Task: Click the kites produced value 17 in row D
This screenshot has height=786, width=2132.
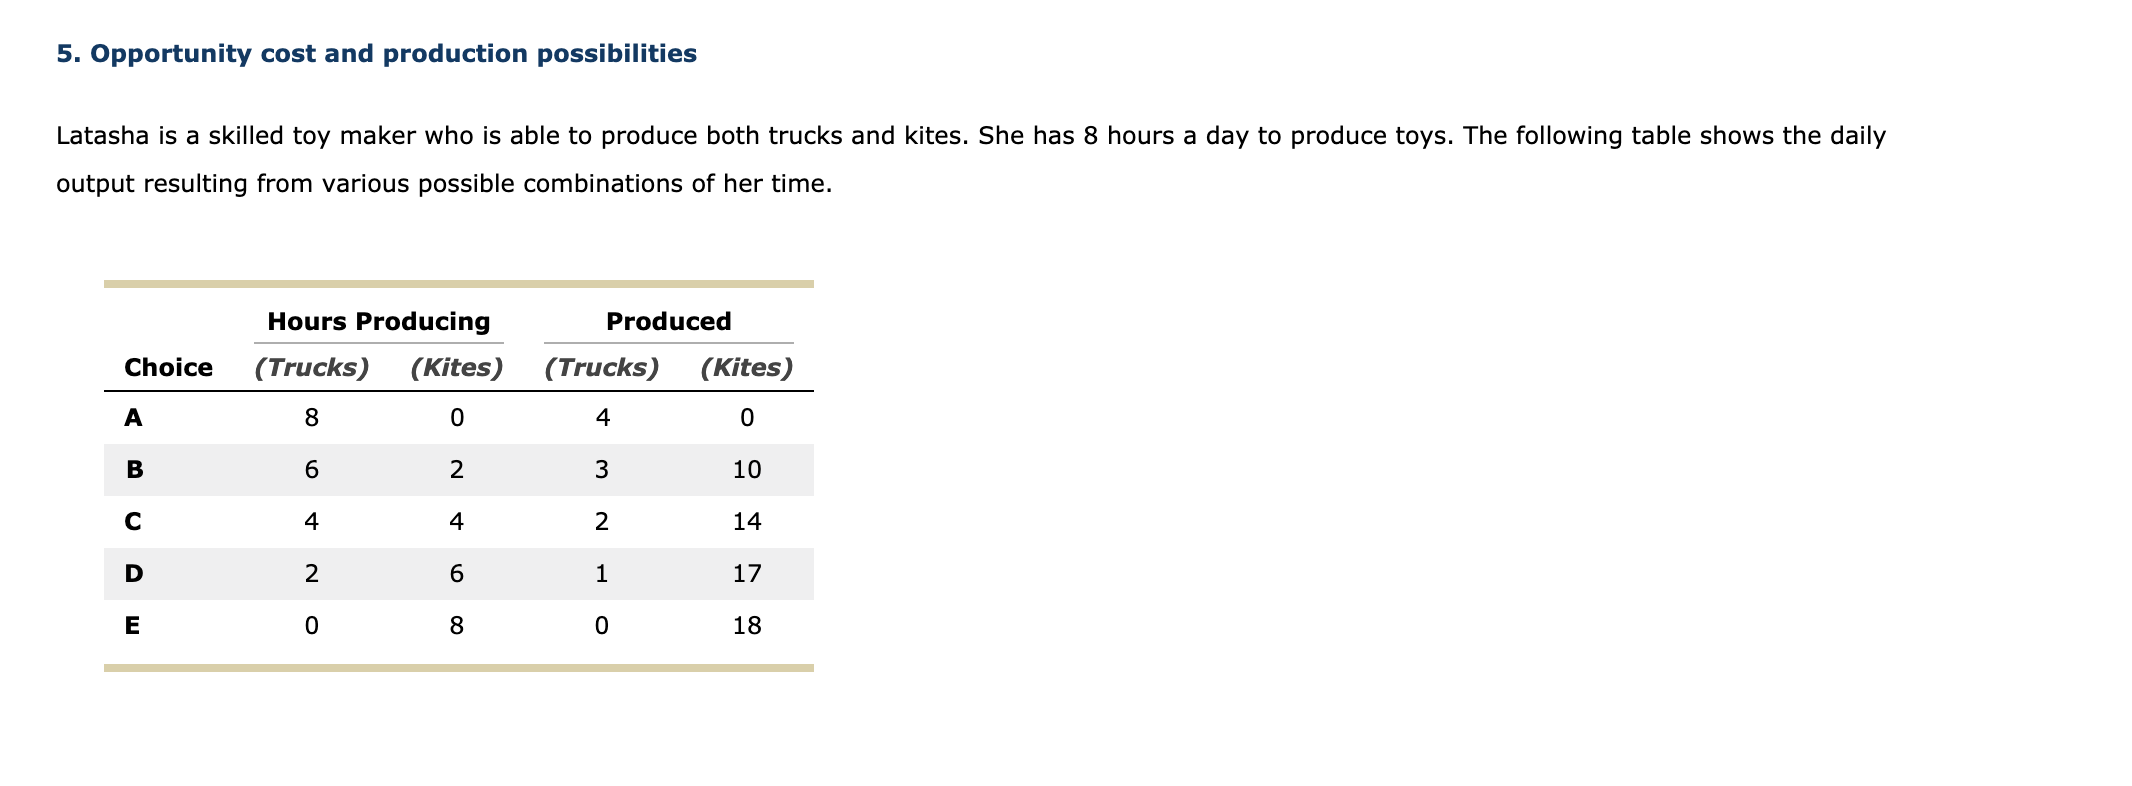Action: click(x=747, y=574)
